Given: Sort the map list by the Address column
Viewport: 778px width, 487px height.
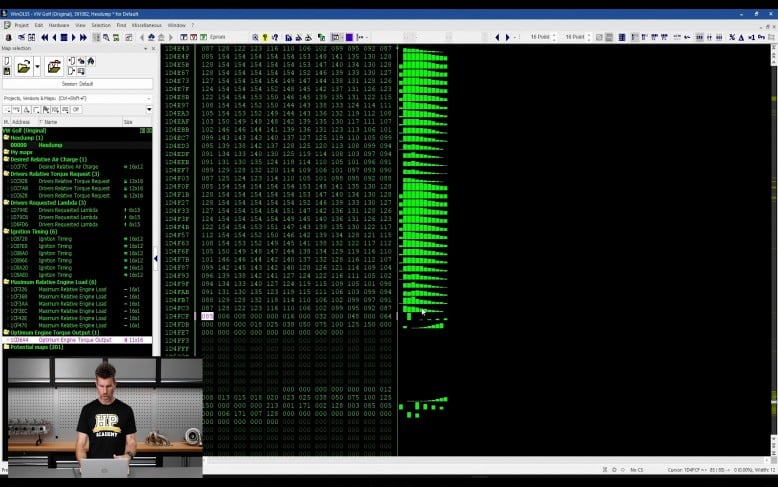Looking at the screenshot, I should (23, 122).
